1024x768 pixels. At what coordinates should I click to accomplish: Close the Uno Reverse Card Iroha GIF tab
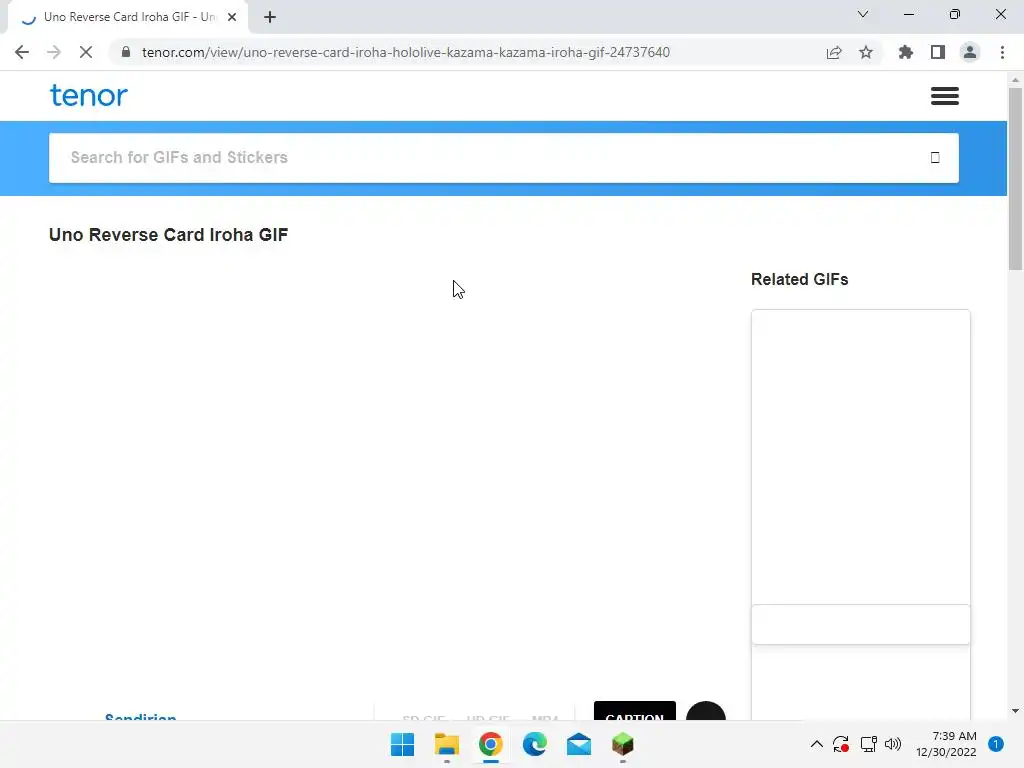click(232, 17)
